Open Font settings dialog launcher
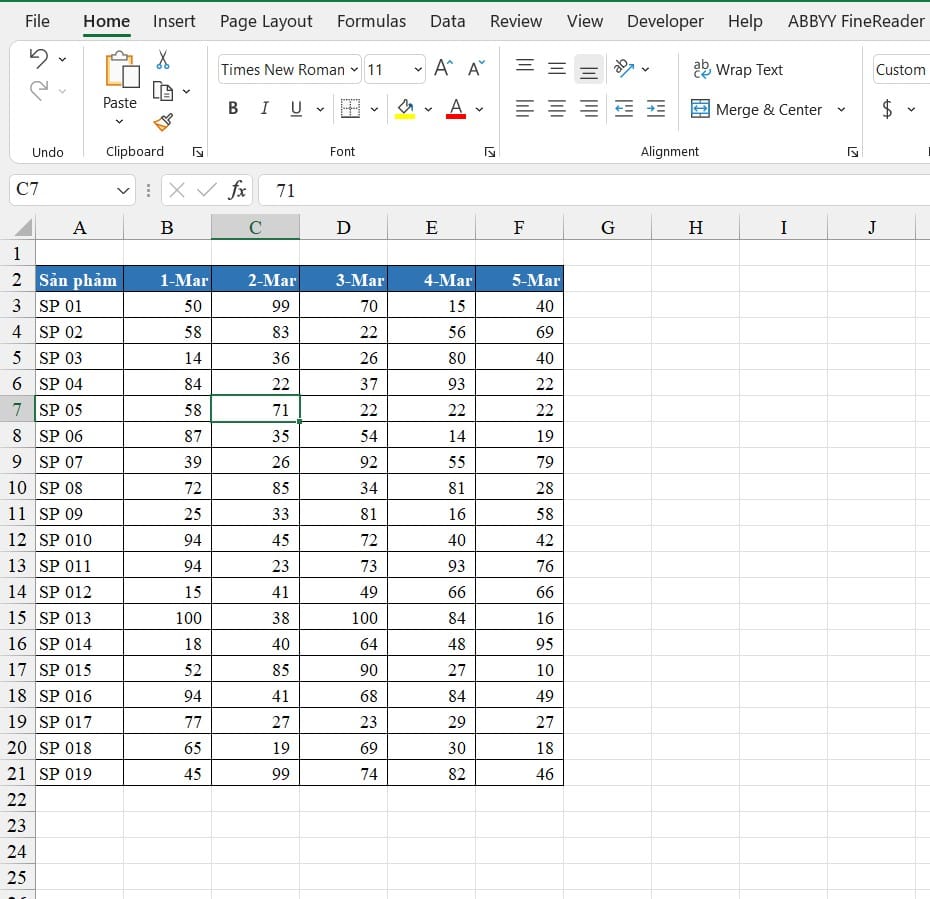 pyautogui.click(x=489, y=152)
